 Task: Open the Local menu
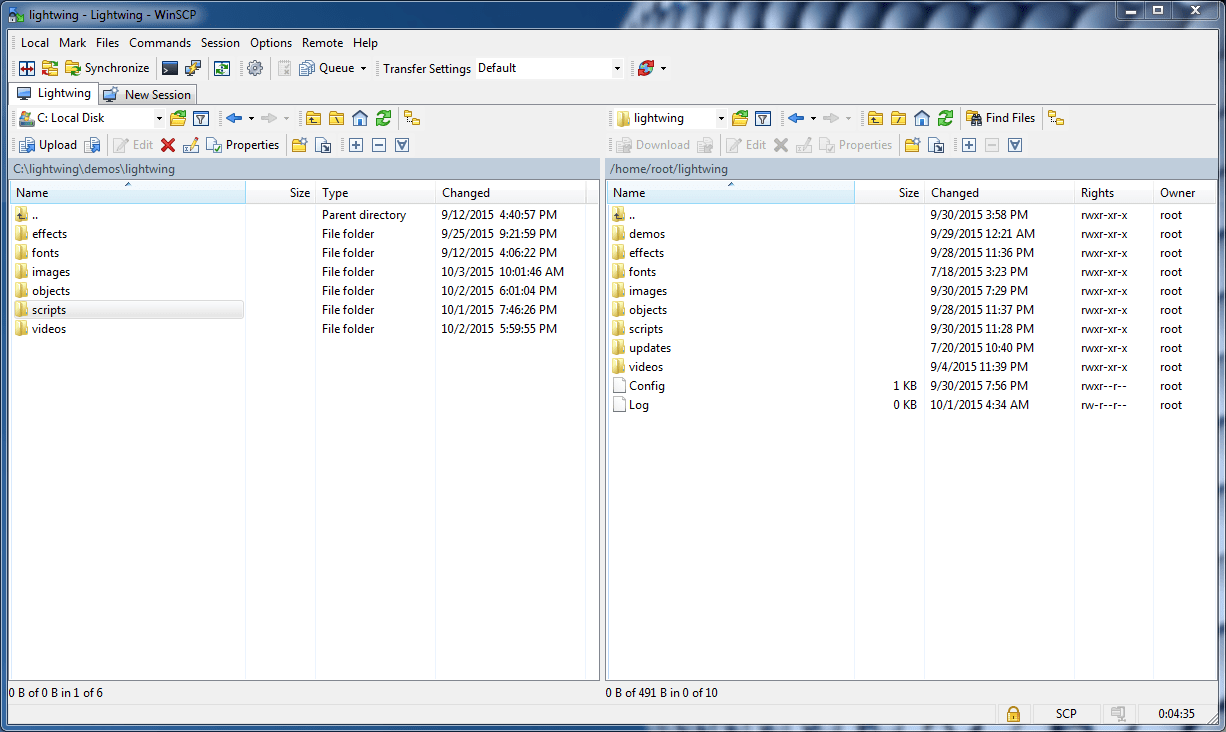point(35,43)
